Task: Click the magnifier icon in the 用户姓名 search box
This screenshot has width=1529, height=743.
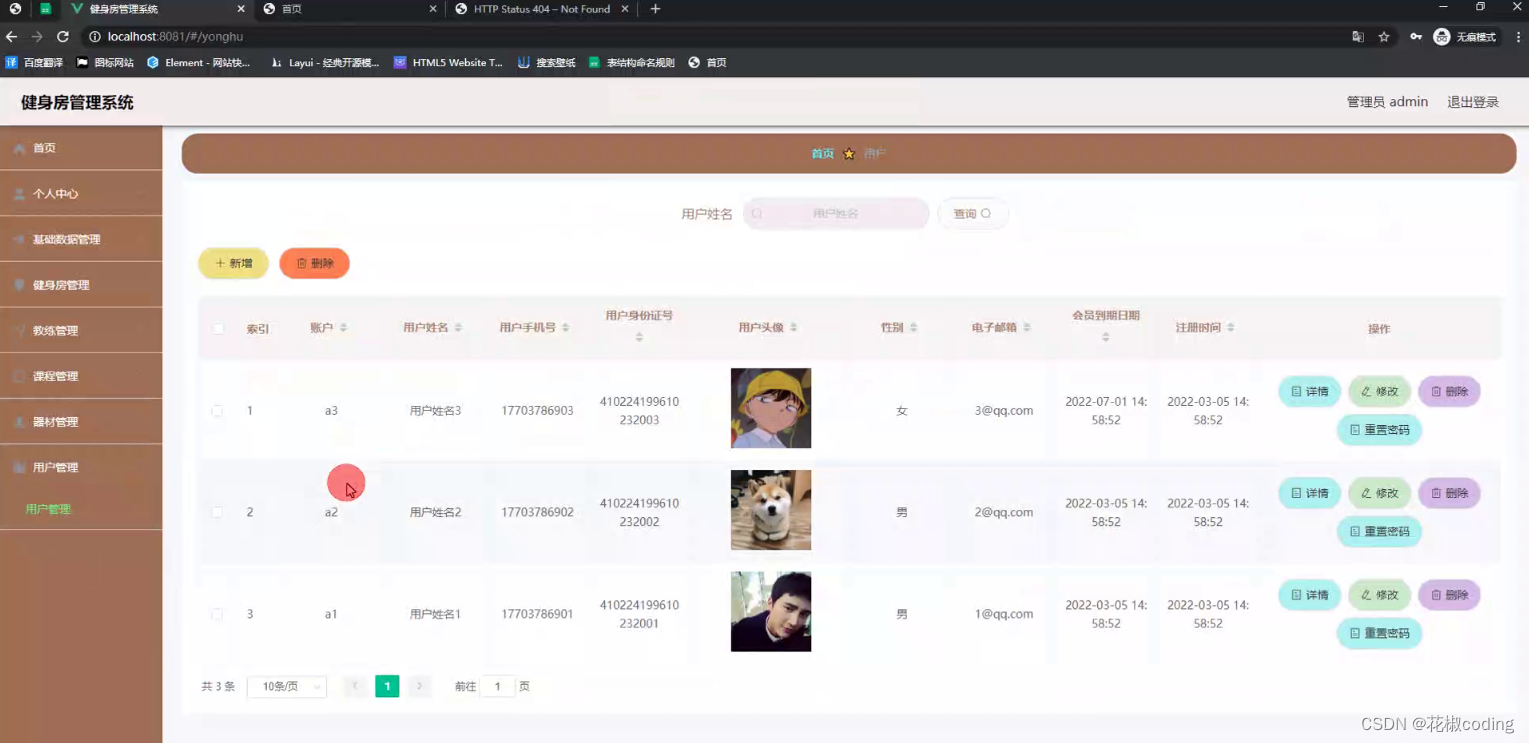Action: (757, 213)
